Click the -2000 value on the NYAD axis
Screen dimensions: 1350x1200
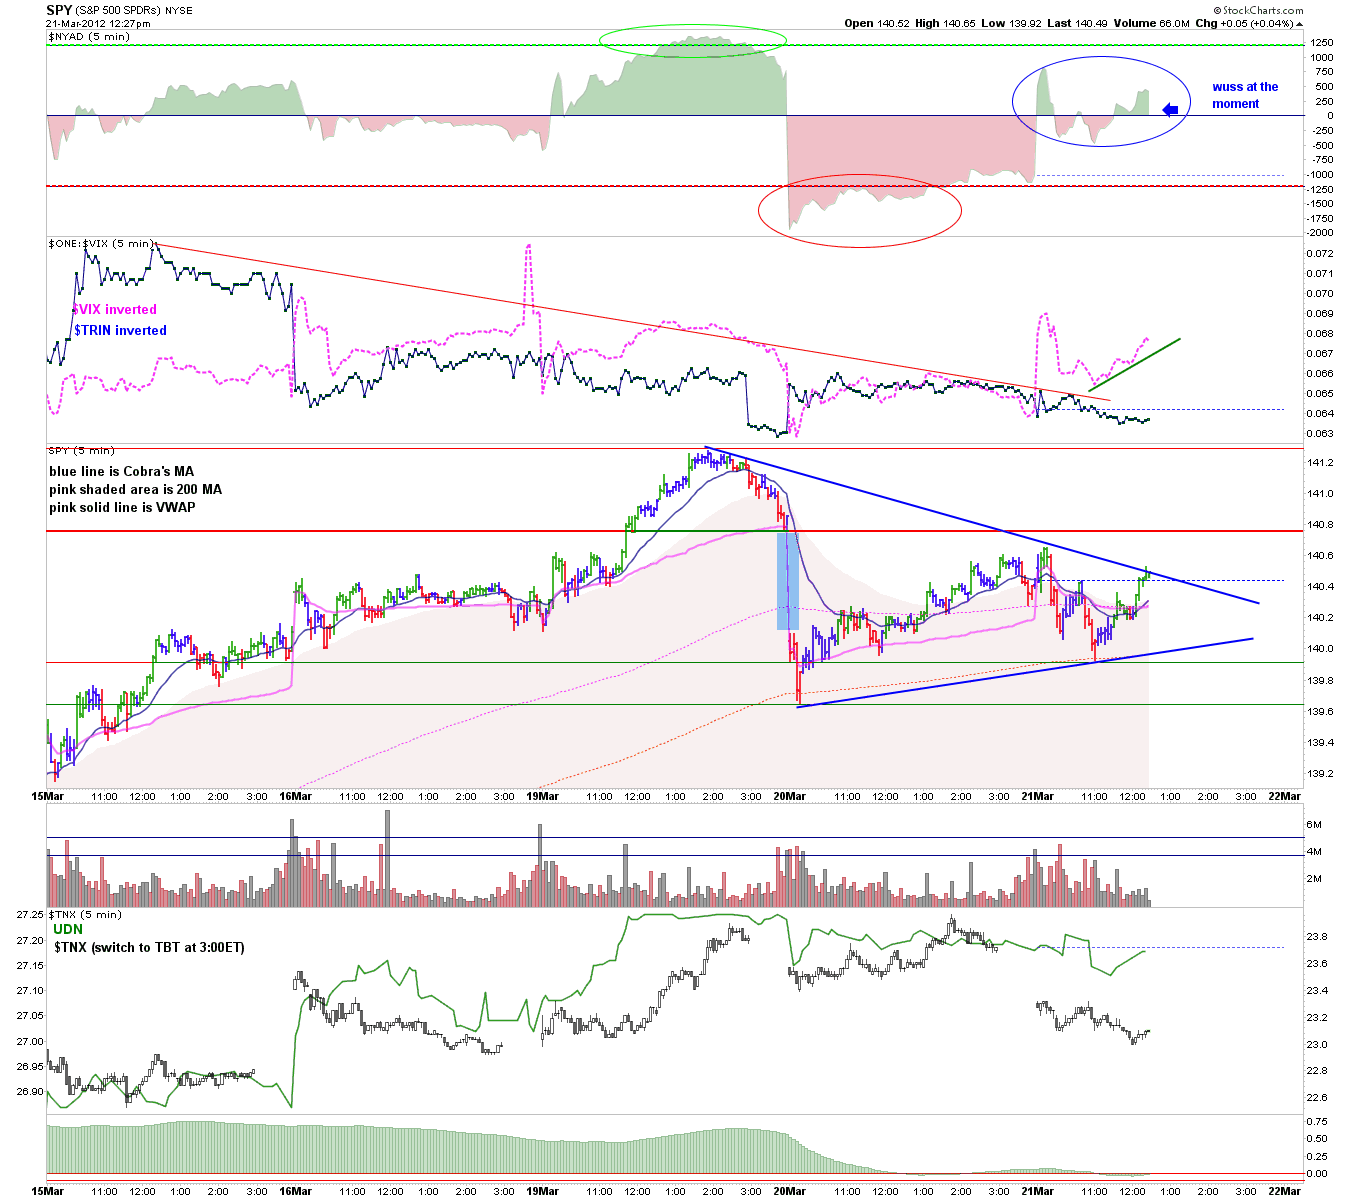[1318, 233]
